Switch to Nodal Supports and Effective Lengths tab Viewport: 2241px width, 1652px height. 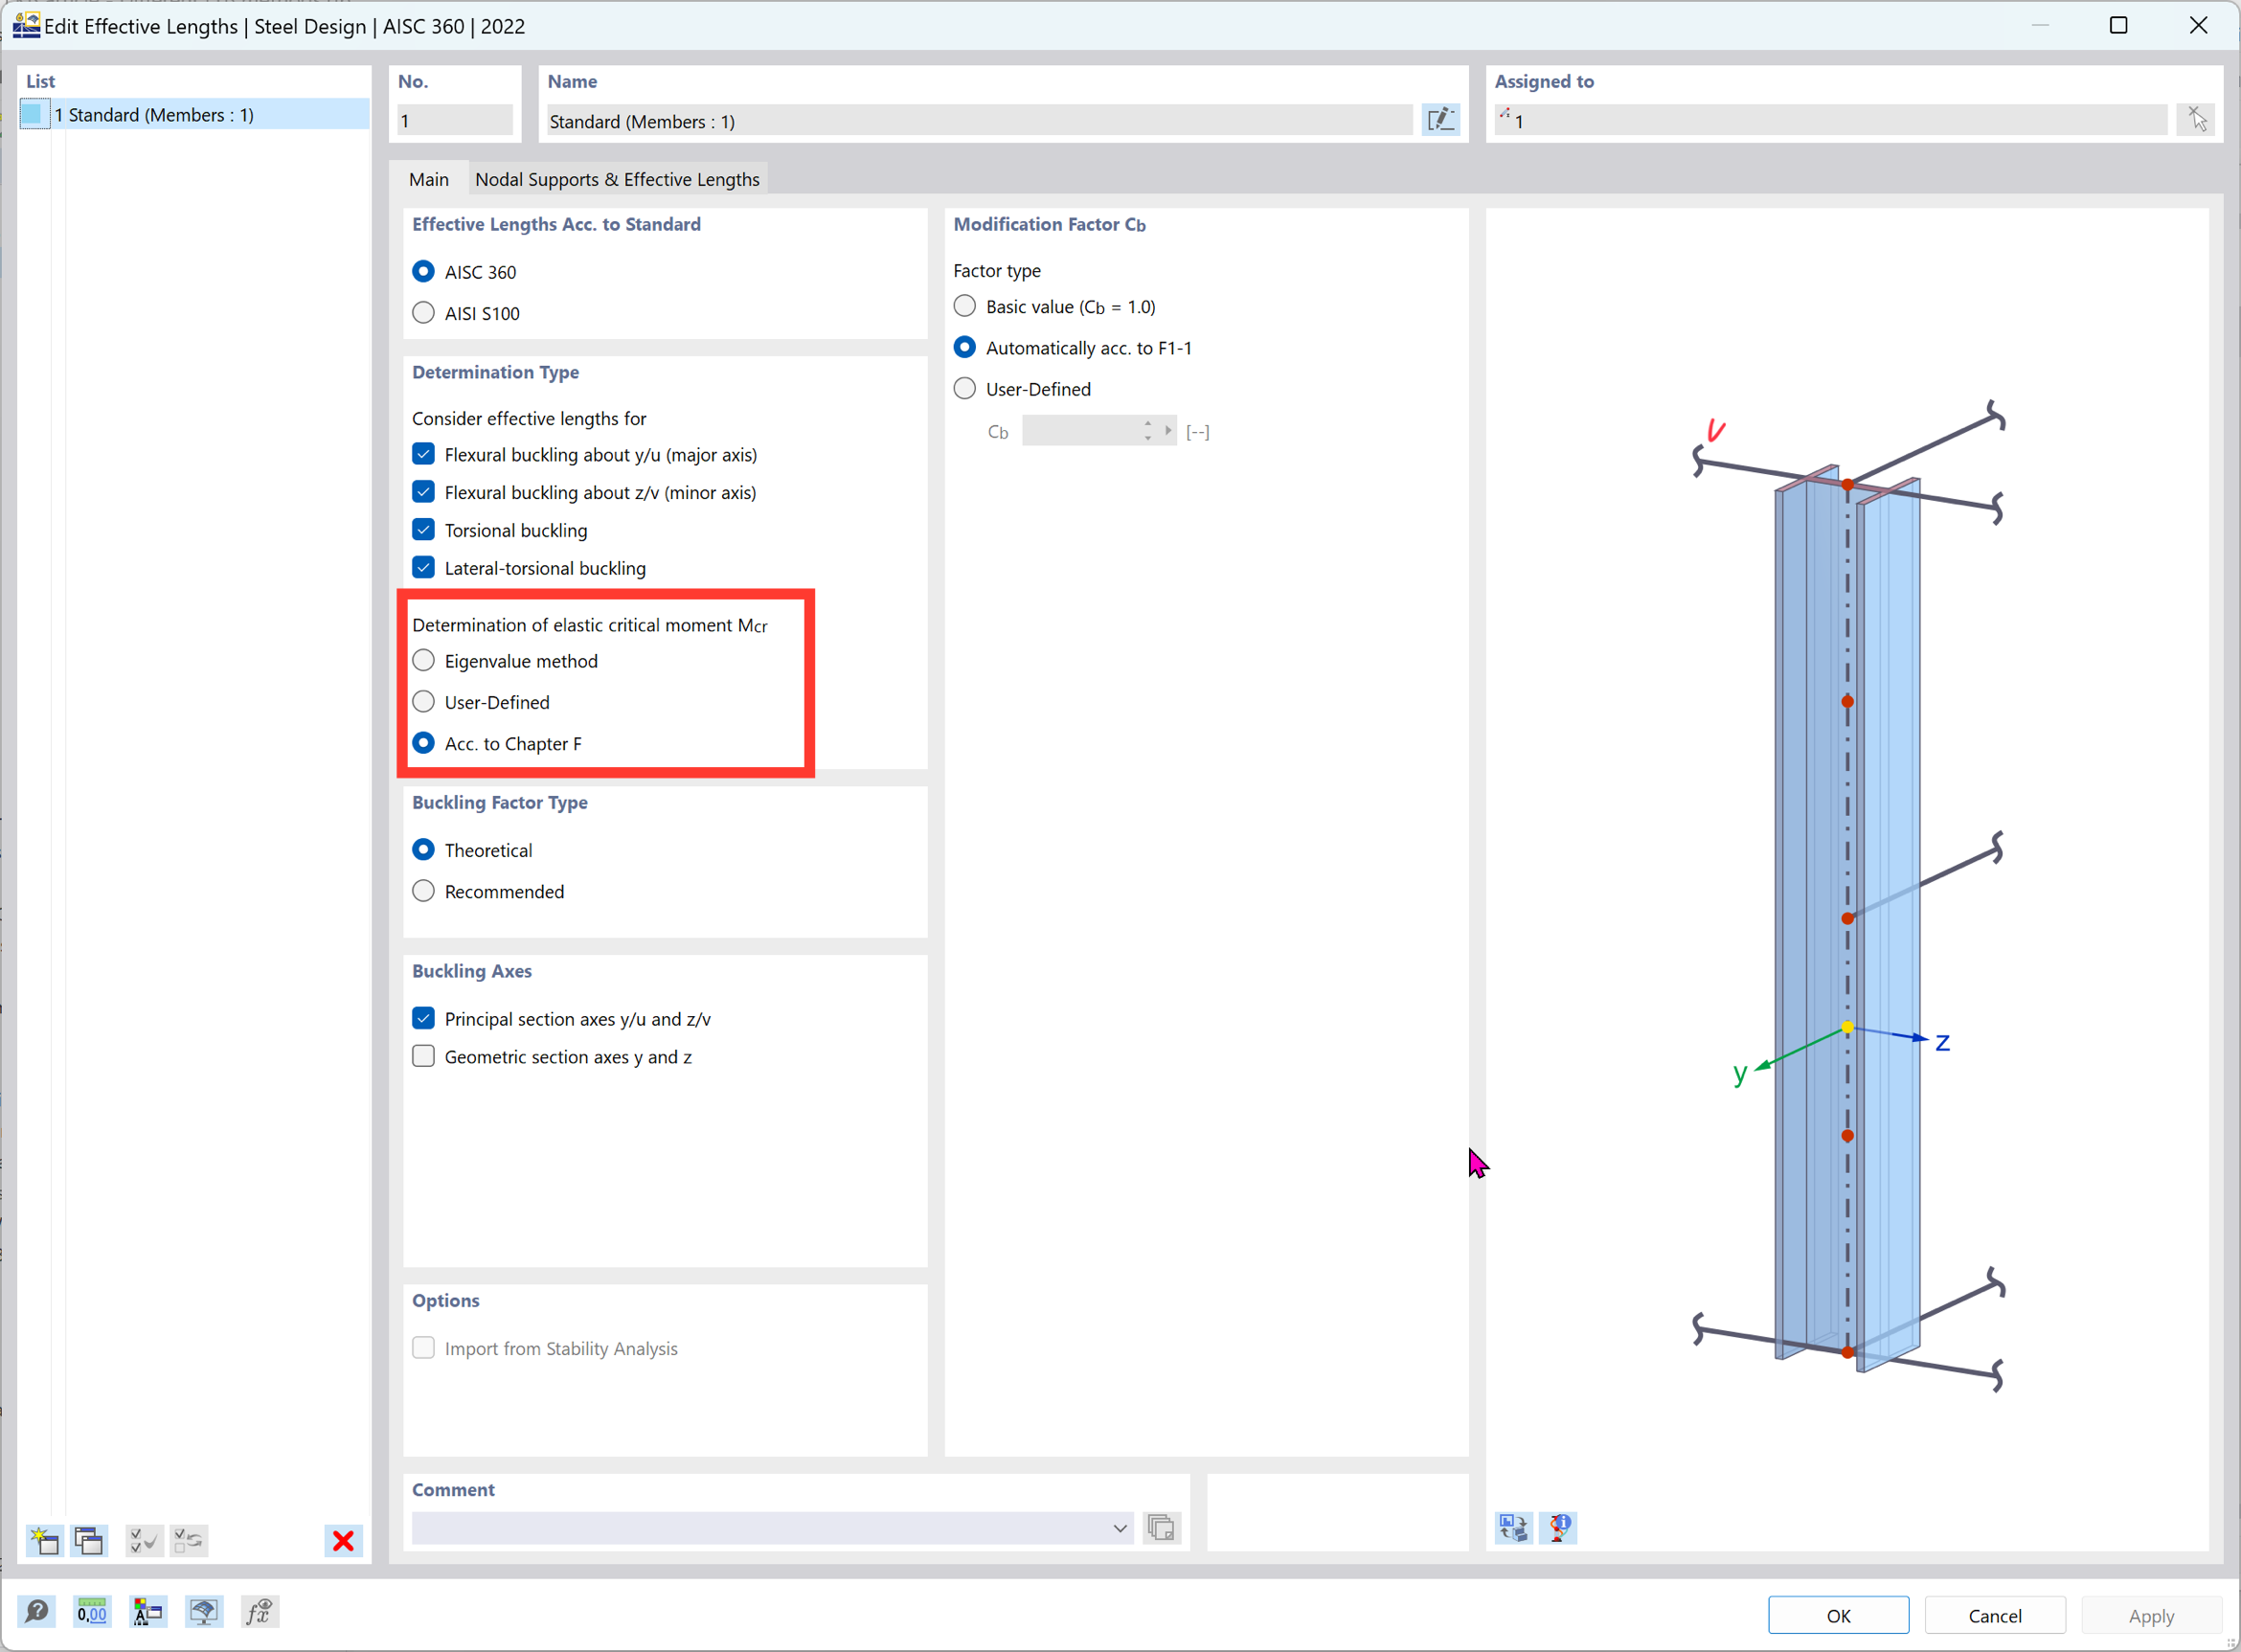(x=616, y=177)
